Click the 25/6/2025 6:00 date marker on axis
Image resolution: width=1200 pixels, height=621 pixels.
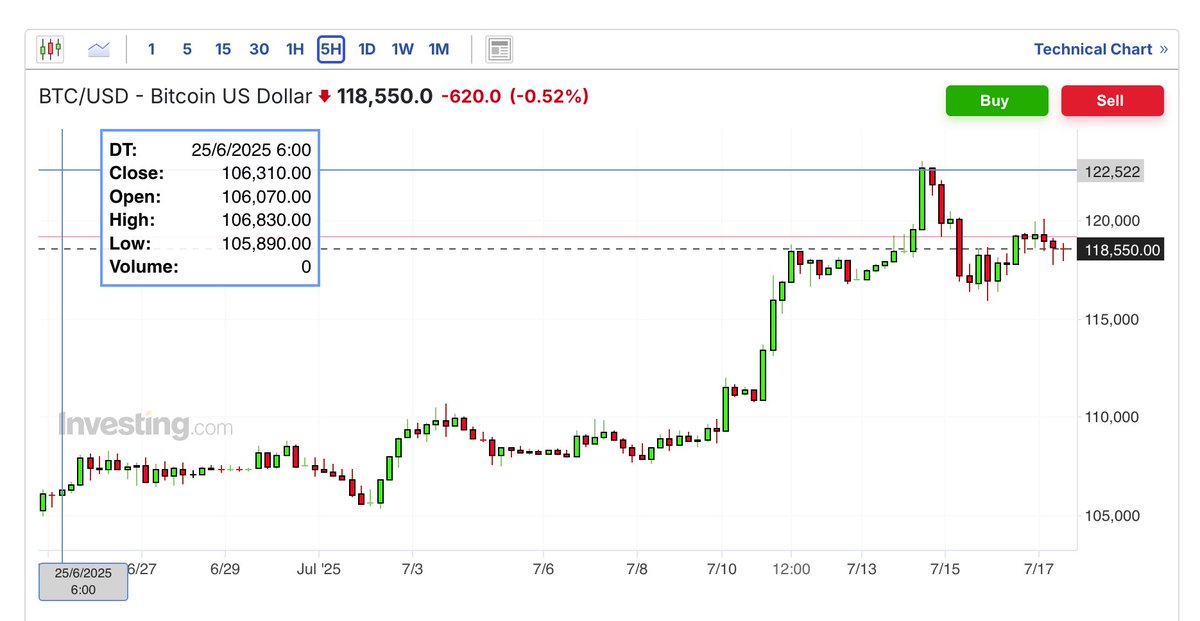[x=83, y=581]
